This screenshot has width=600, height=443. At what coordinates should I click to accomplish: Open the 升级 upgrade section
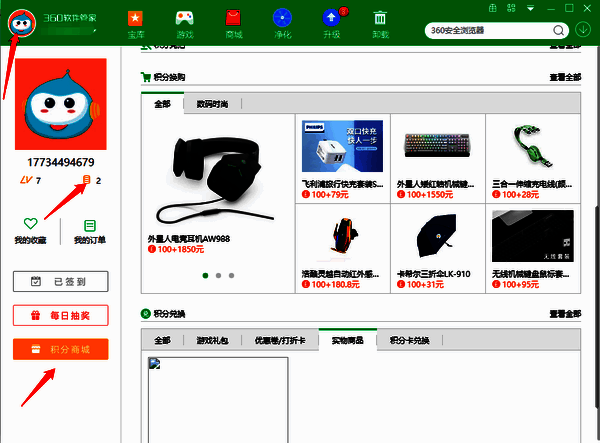tap(332, 24)
